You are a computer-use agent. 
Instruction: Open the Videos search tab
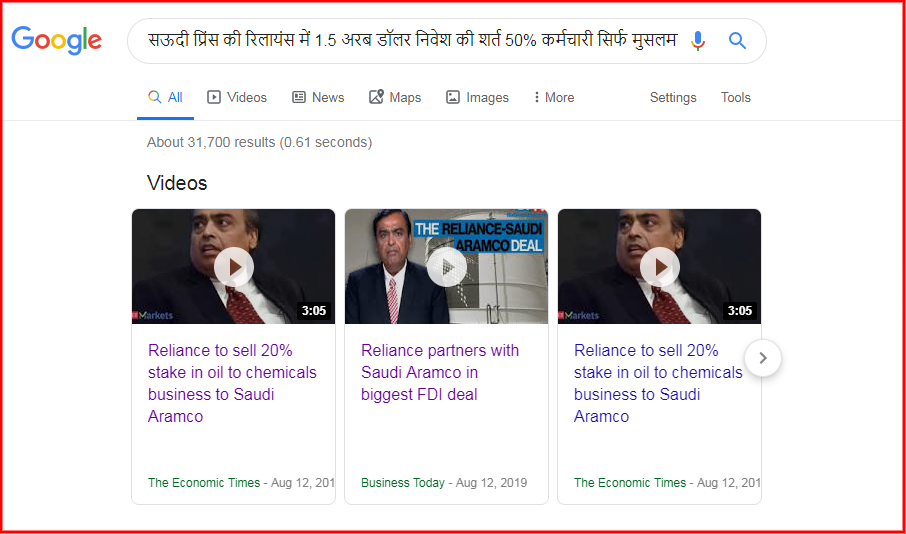coord(237,97)
